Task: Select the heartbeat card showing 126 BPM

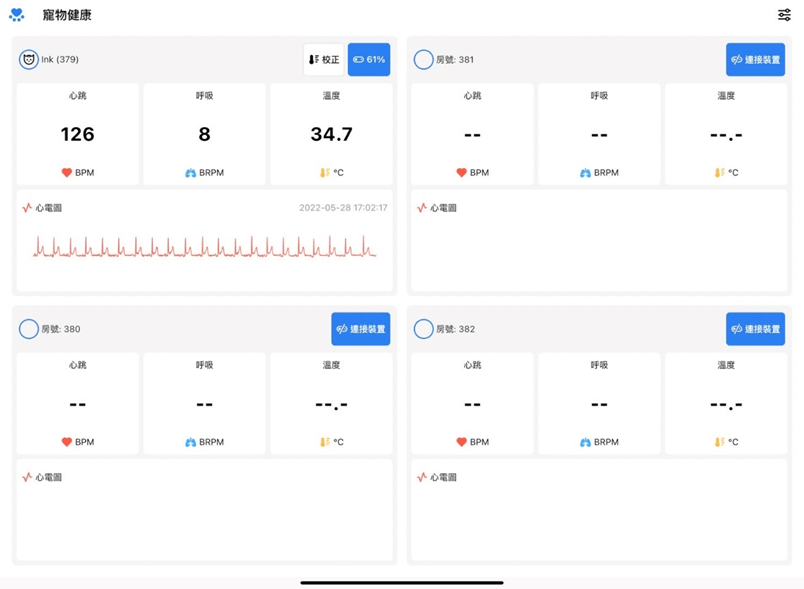Action: [78, 134]
